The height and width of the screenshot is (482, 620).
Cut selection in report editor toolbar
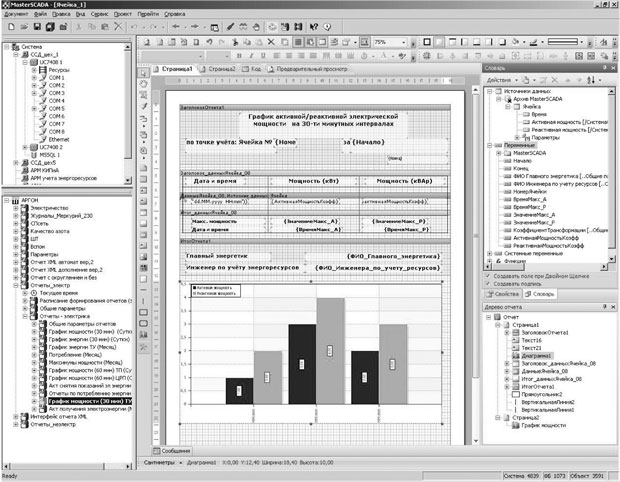pos(235,42)
